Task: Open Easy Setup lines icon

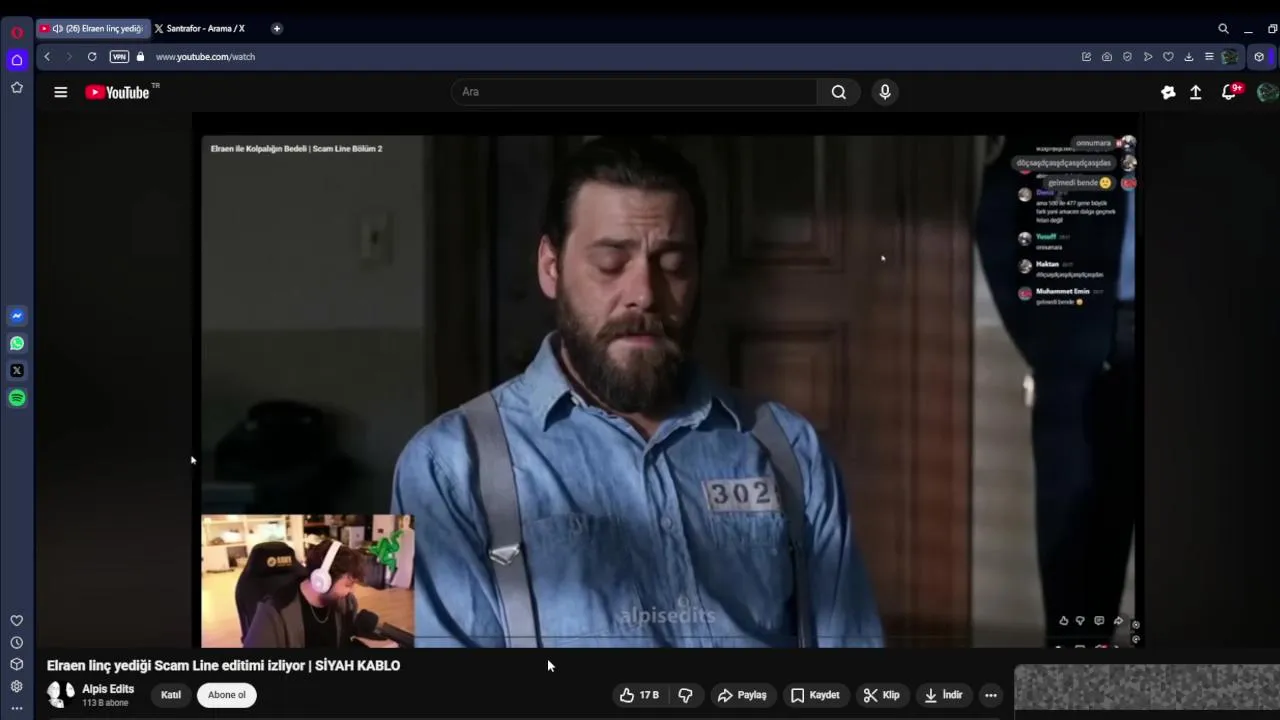Action: tap(1209, 57)
